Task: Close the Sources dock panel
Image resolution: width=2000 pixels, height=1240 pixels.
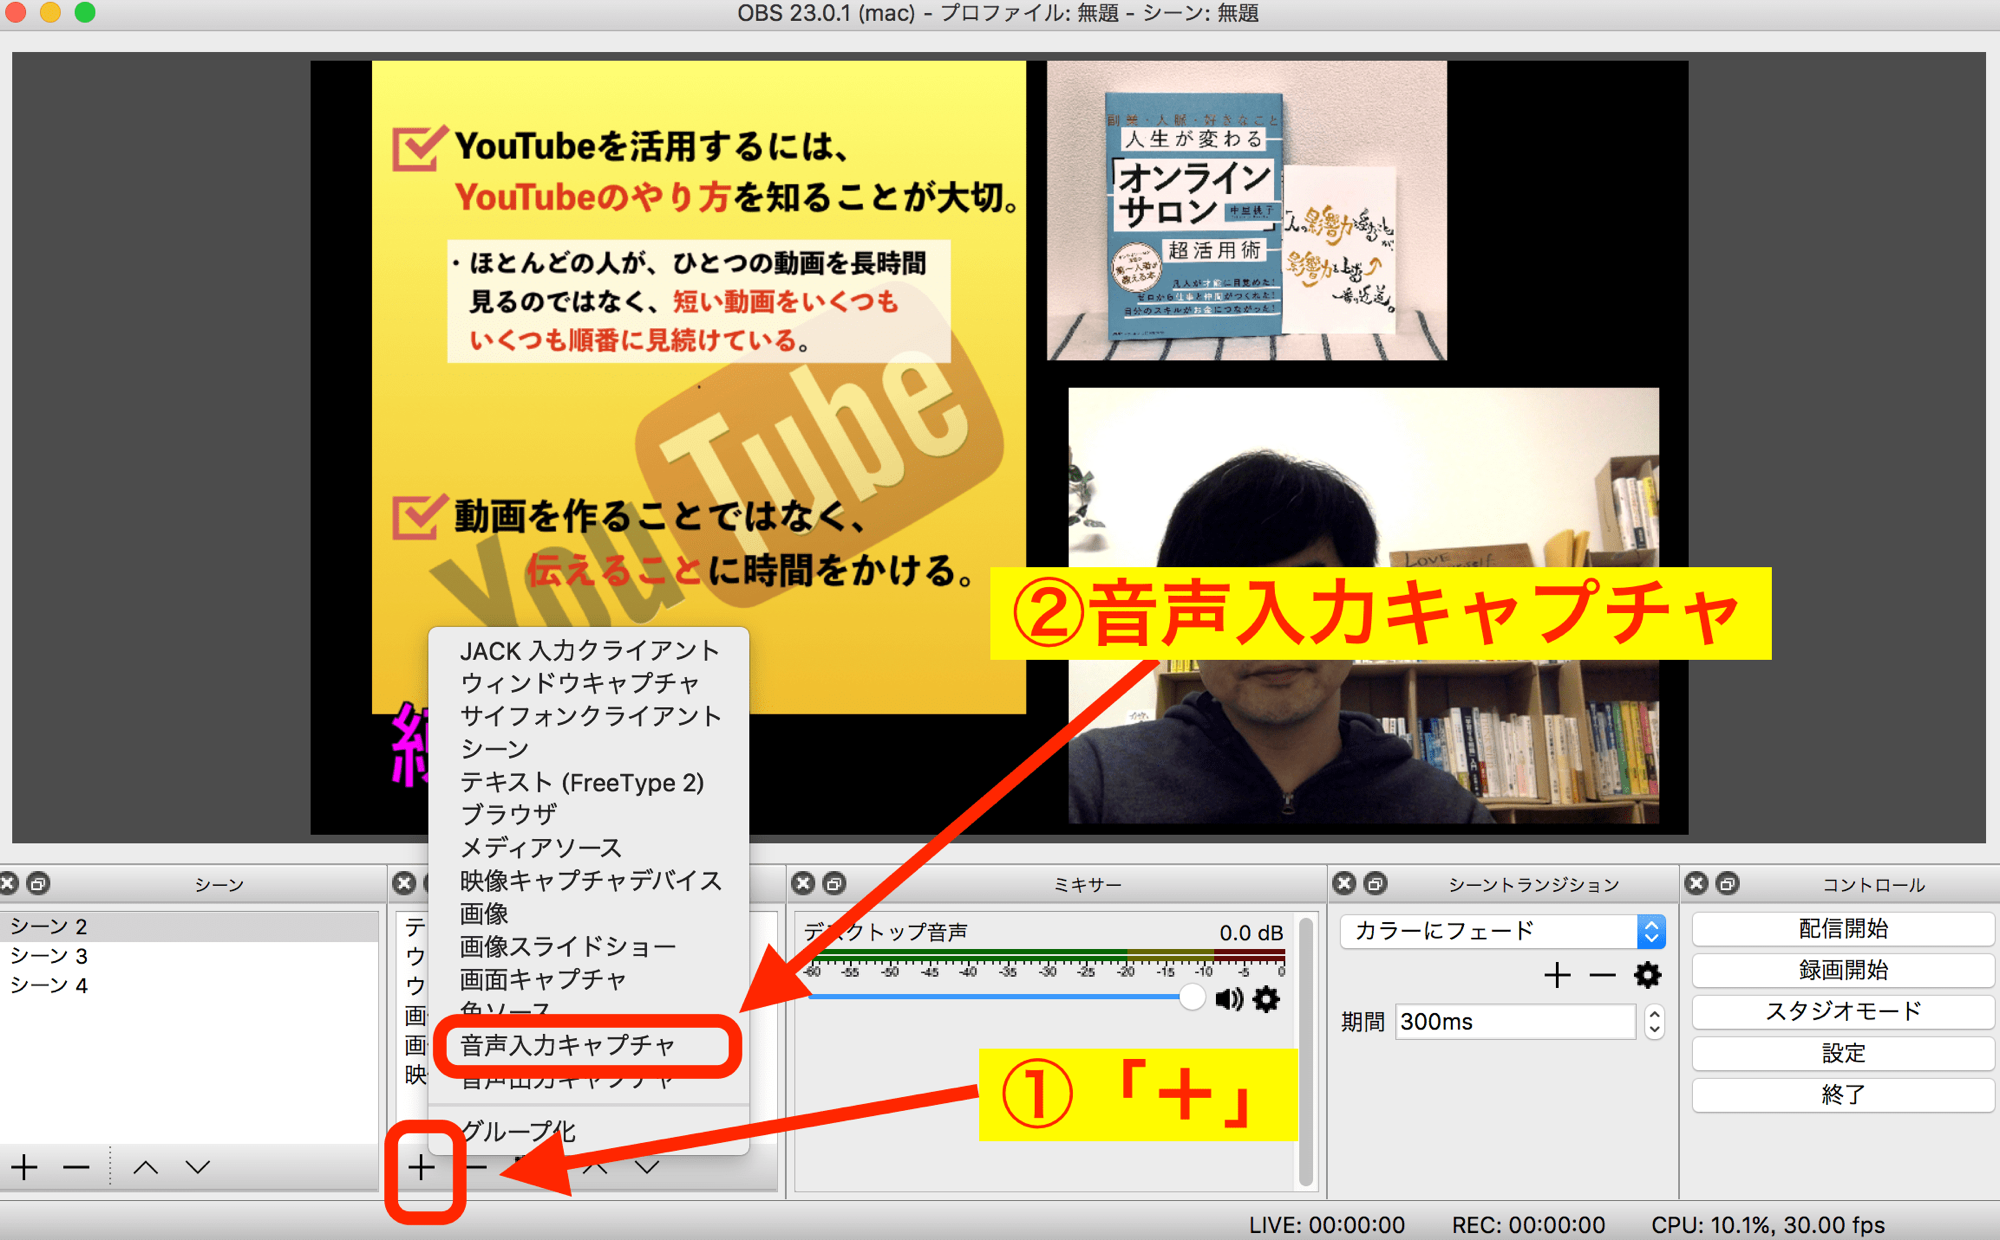Action: coord(404,883)
